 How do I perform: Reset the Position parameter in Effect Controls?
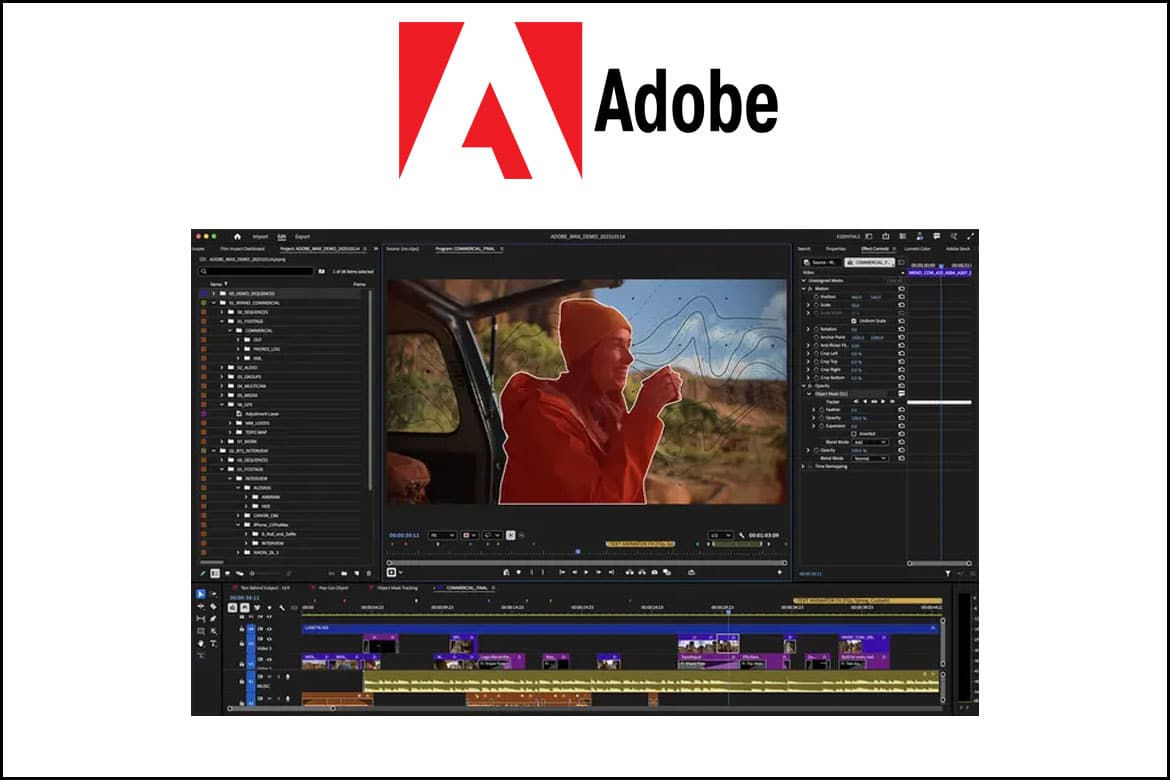[901, 297]
